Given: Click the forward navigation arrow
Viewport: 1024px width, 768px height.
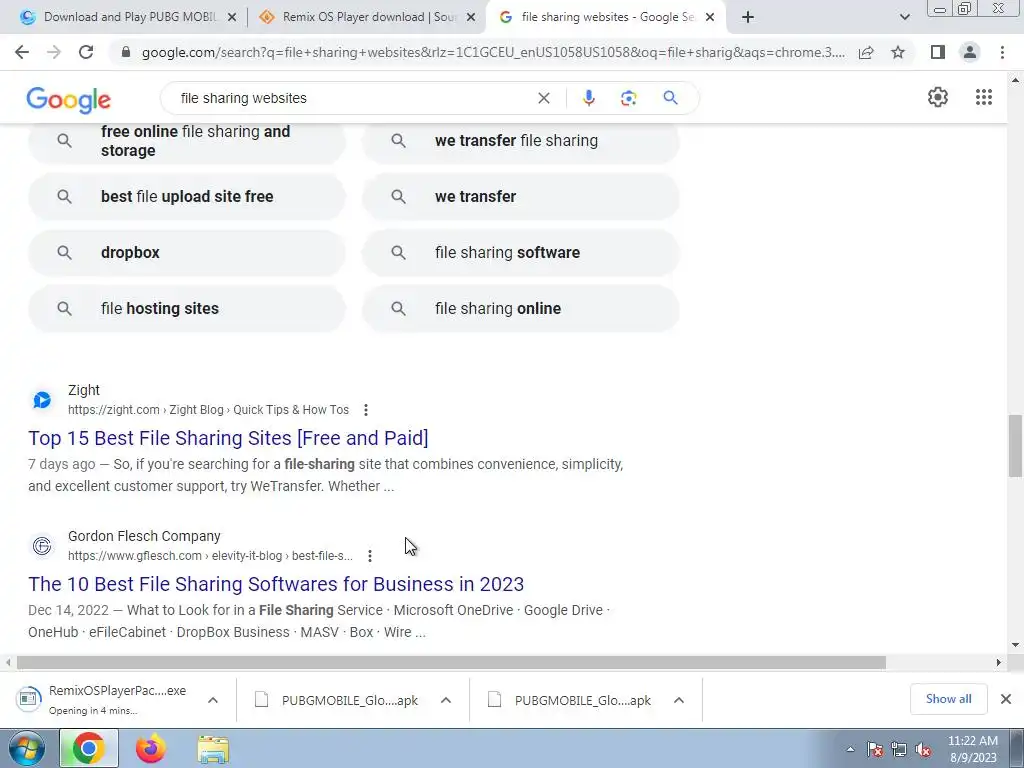Looking at the screenshot, I should [x=54, y=52].
